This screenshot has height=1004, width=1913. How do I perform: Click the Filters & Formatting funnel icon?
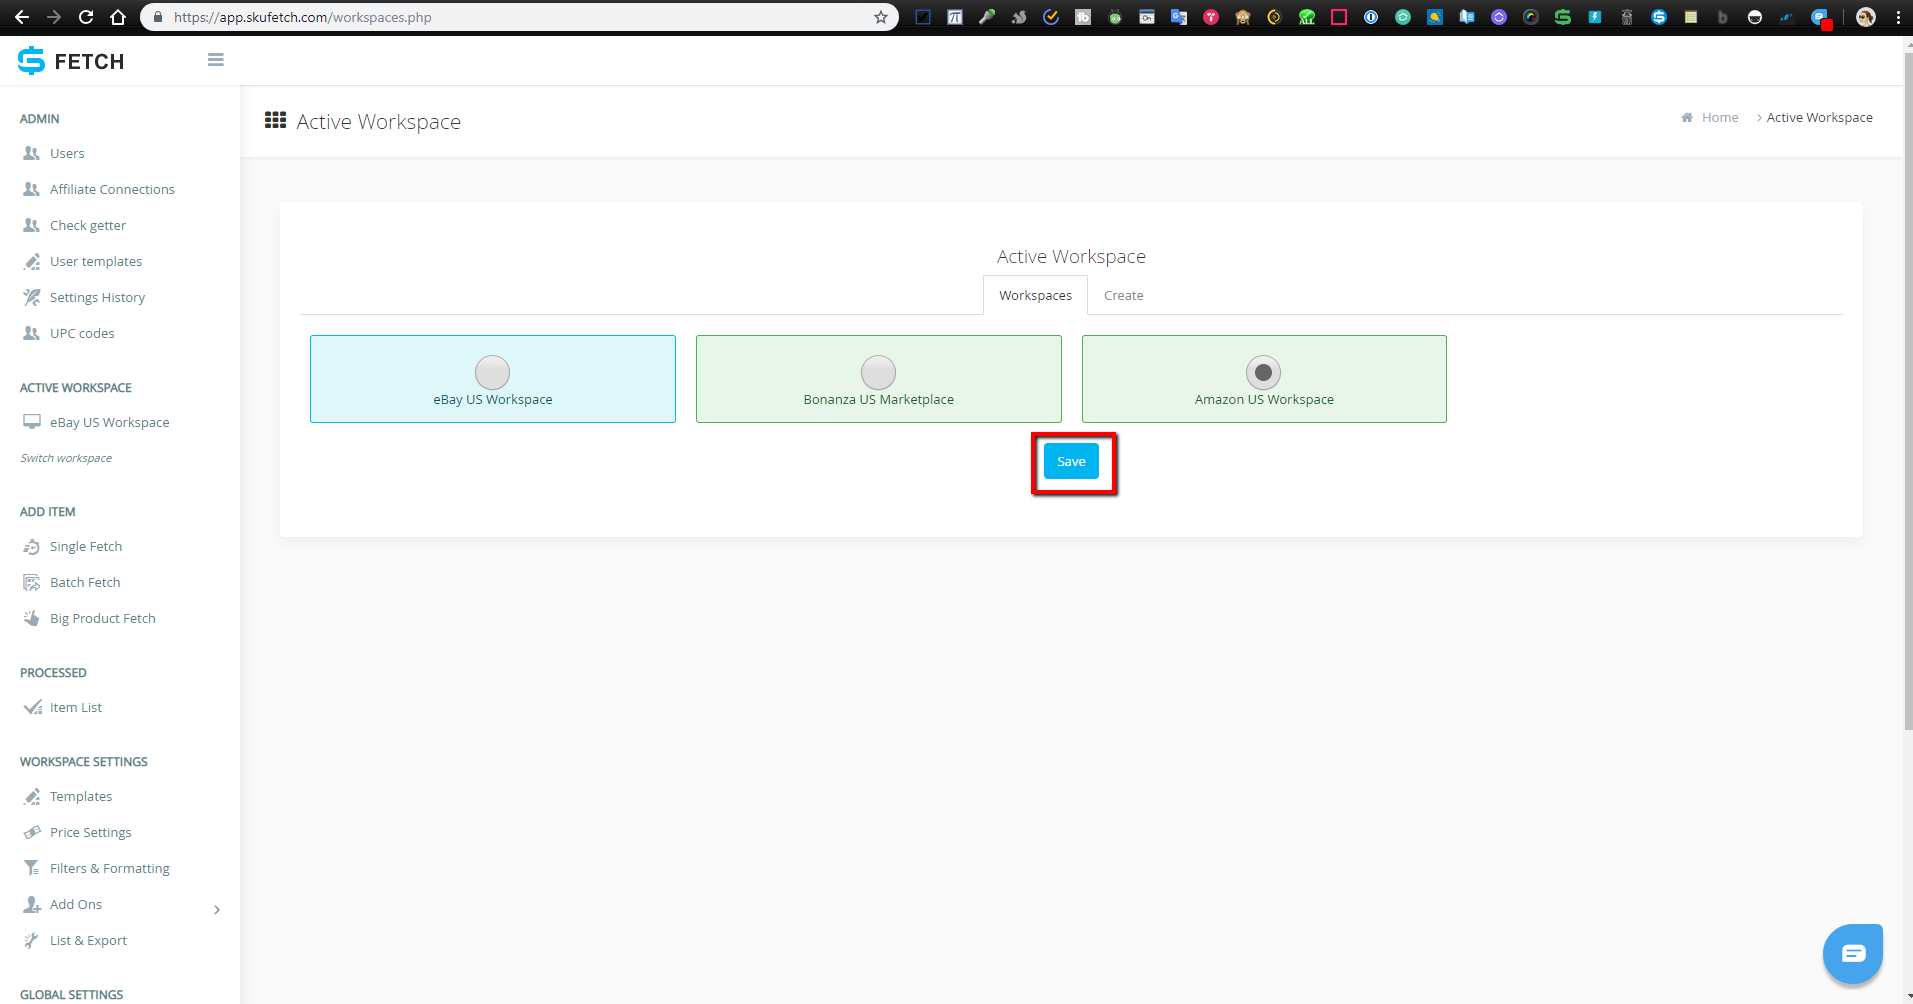coord(32,868)
